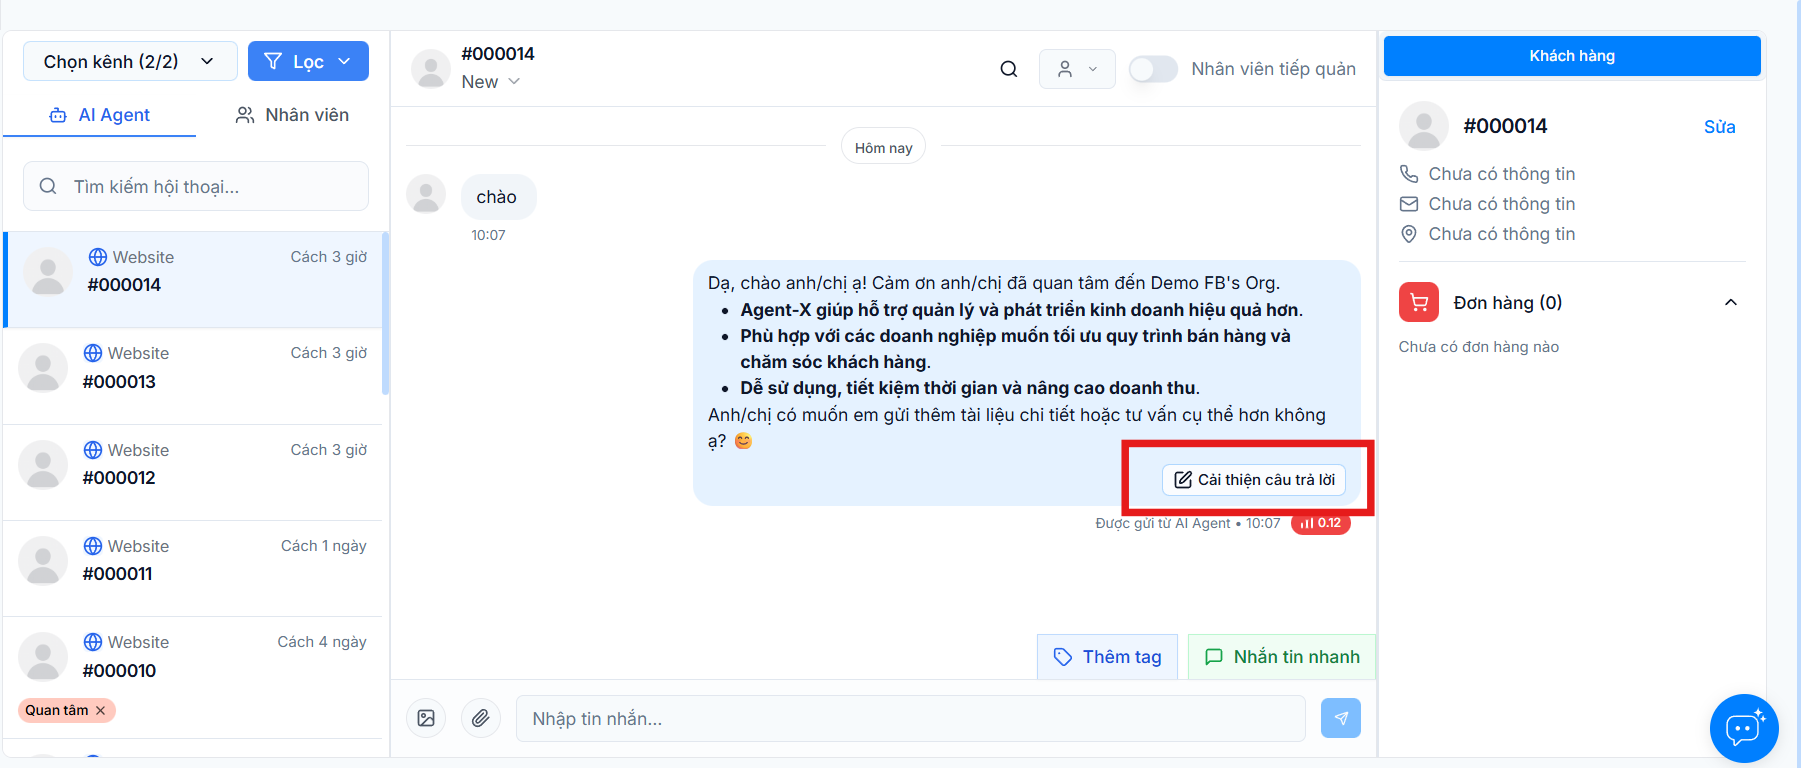
Task: Switch to the Nhân viên tab
Action: pos(292,115)
